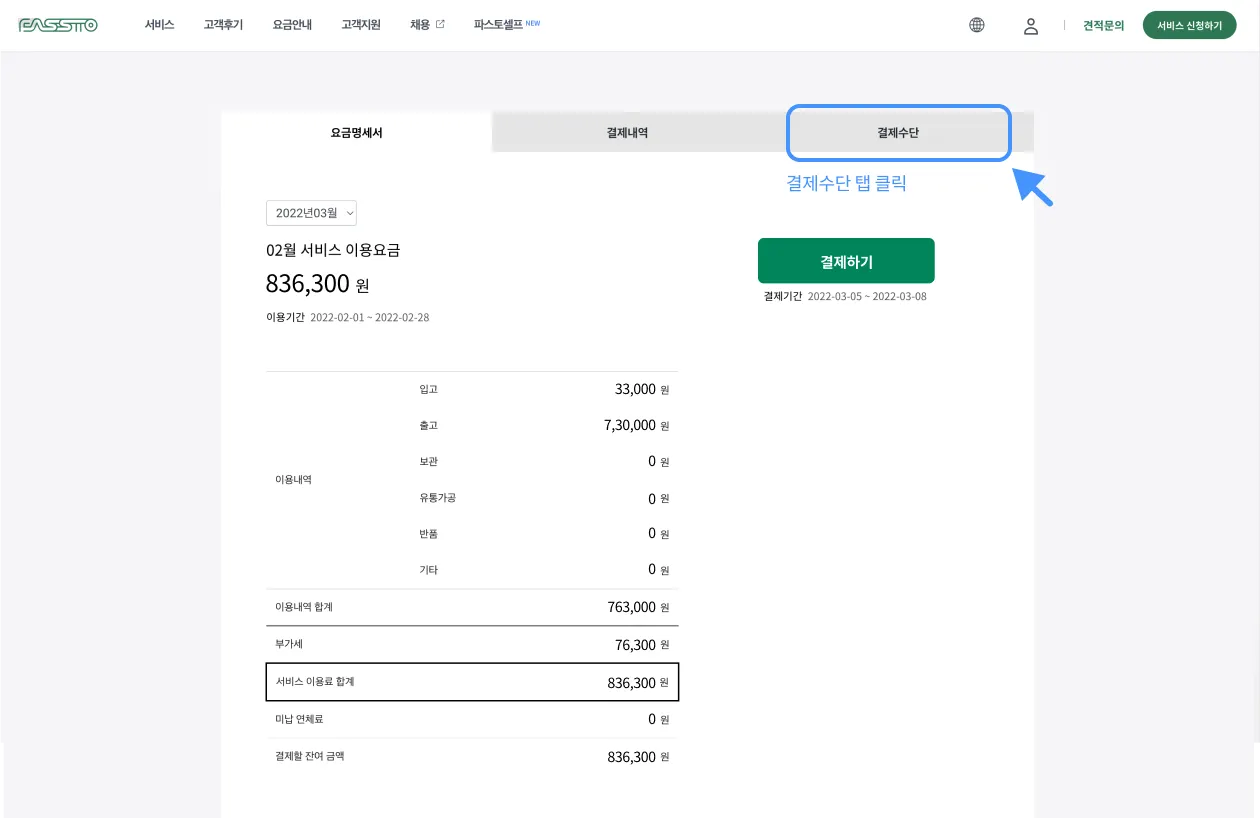This screenshot has height=818, width=1260.
Task: Click the 서비스 신청하기 button
Action: click(1189, 26)
